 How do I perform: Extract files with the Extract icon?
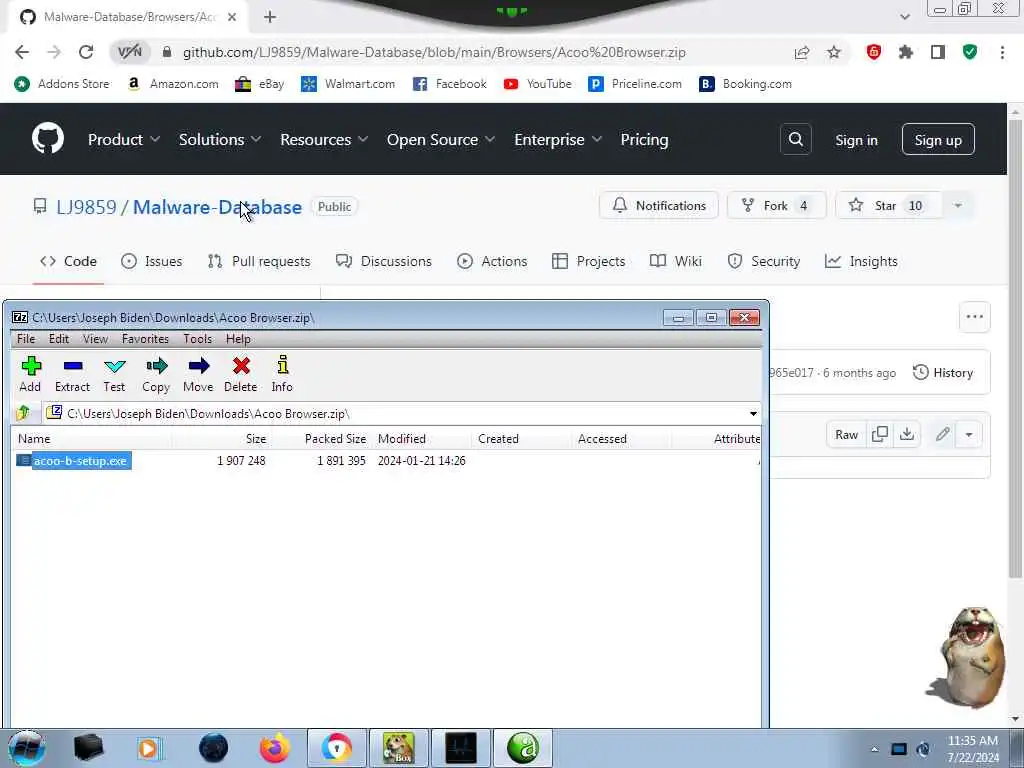(72, 374)
